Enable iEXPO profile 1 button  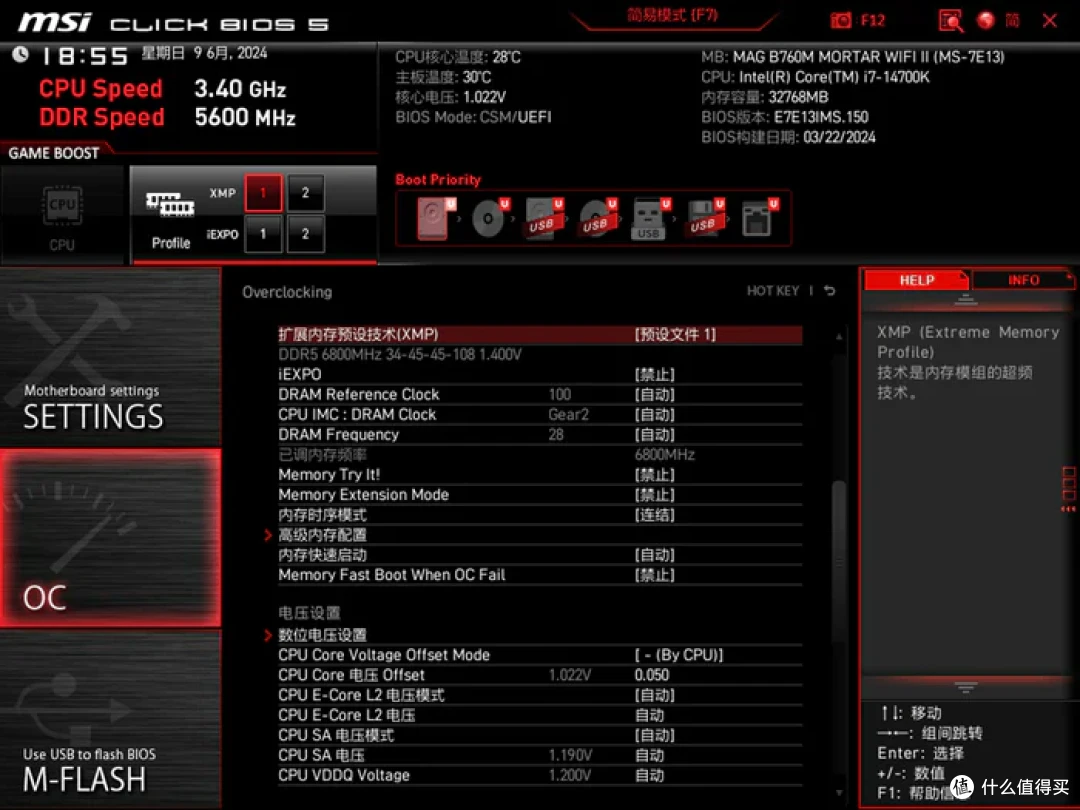coord(263,234)
